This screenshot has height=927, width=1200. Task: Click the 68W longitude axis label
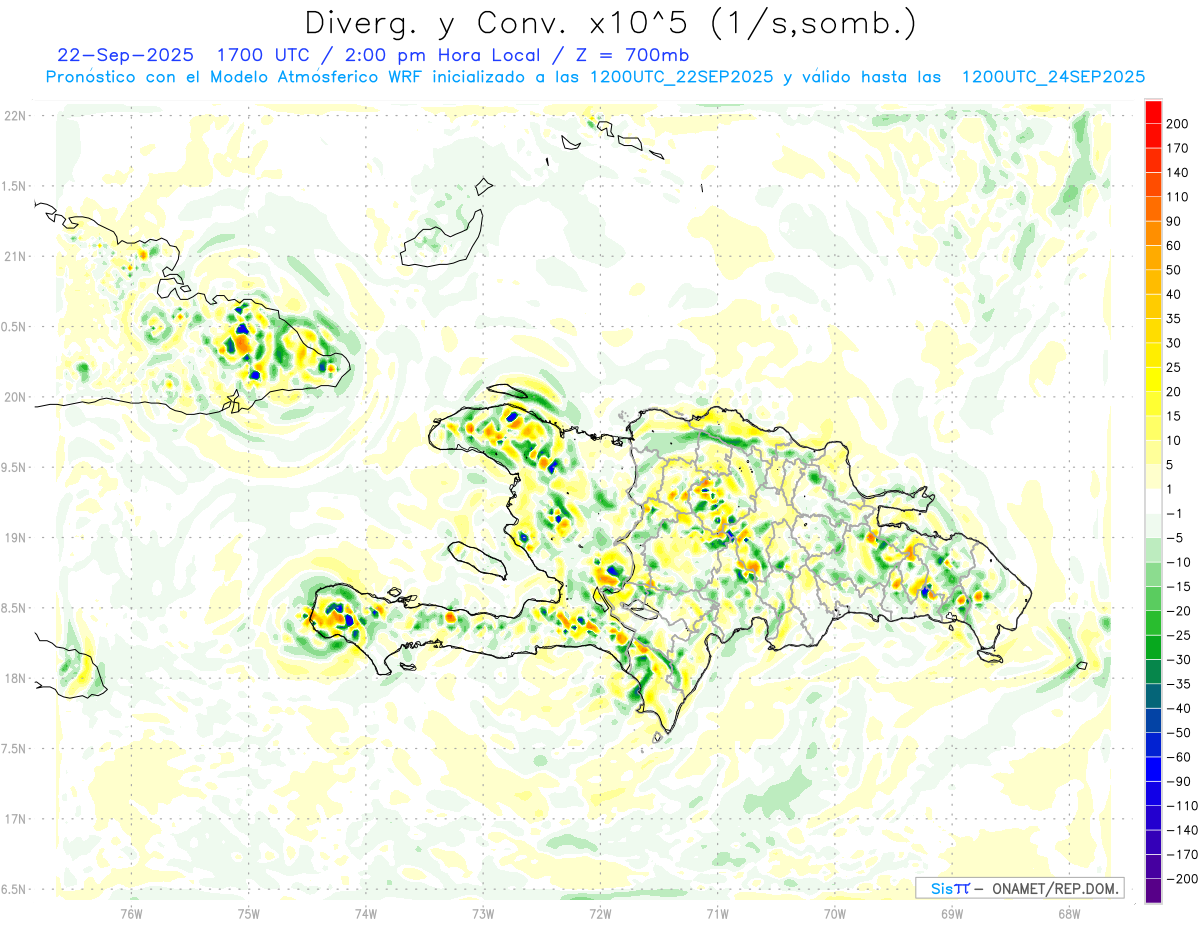(x=1069, y=912)
